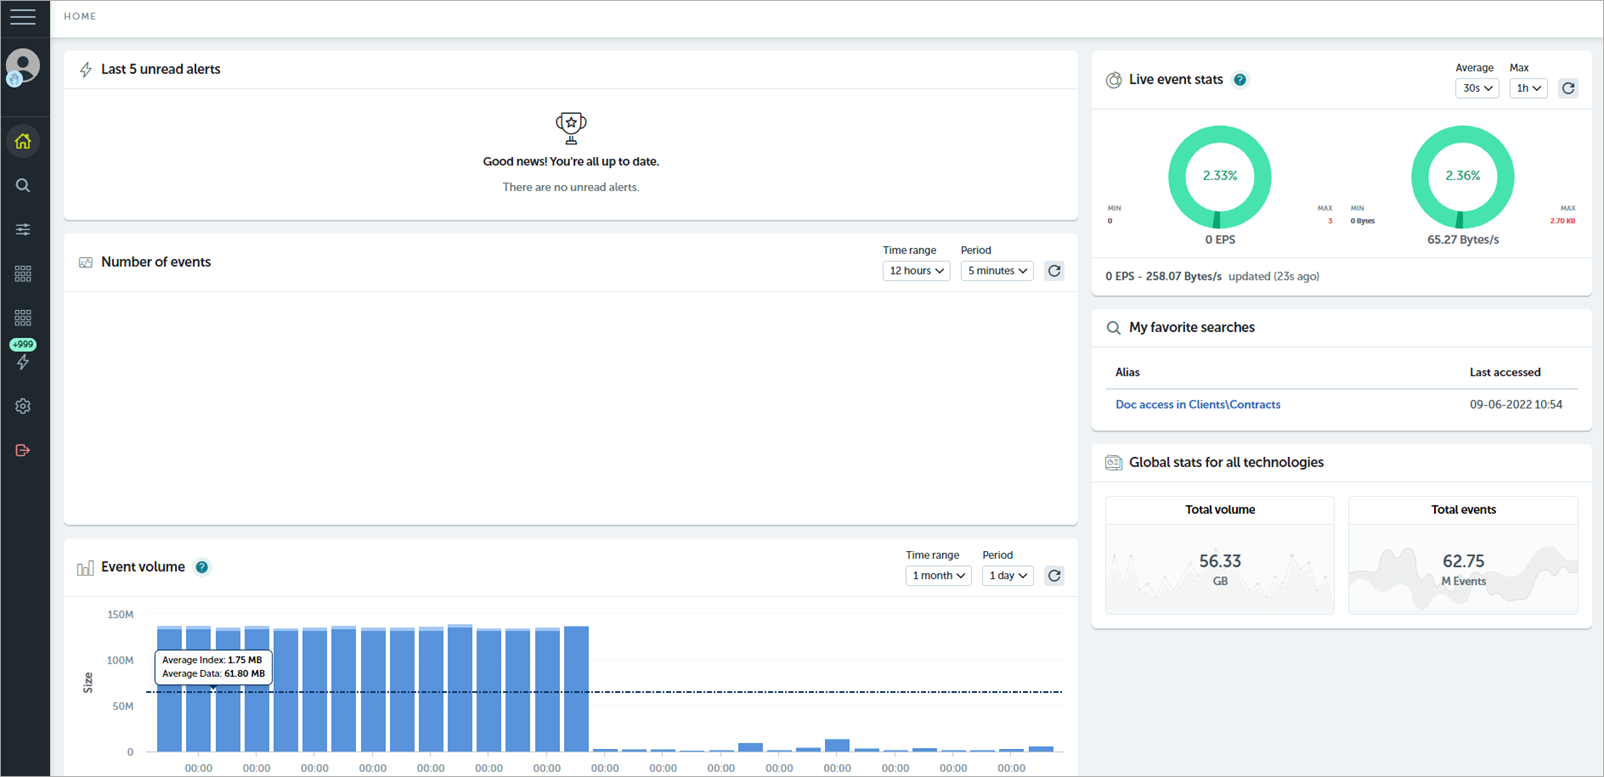
Task: Open settings gear in the sidebar
Action: click(23, 406)
